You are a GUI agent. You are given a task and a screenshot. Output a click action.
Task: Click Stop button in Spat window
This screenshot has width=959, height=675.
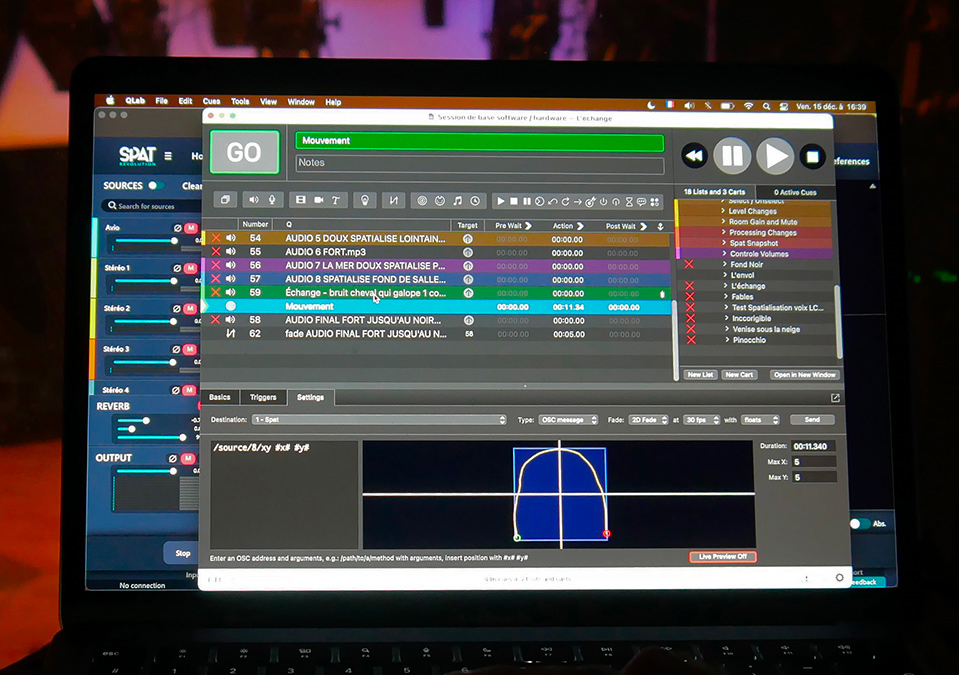[x=183, y=553]
